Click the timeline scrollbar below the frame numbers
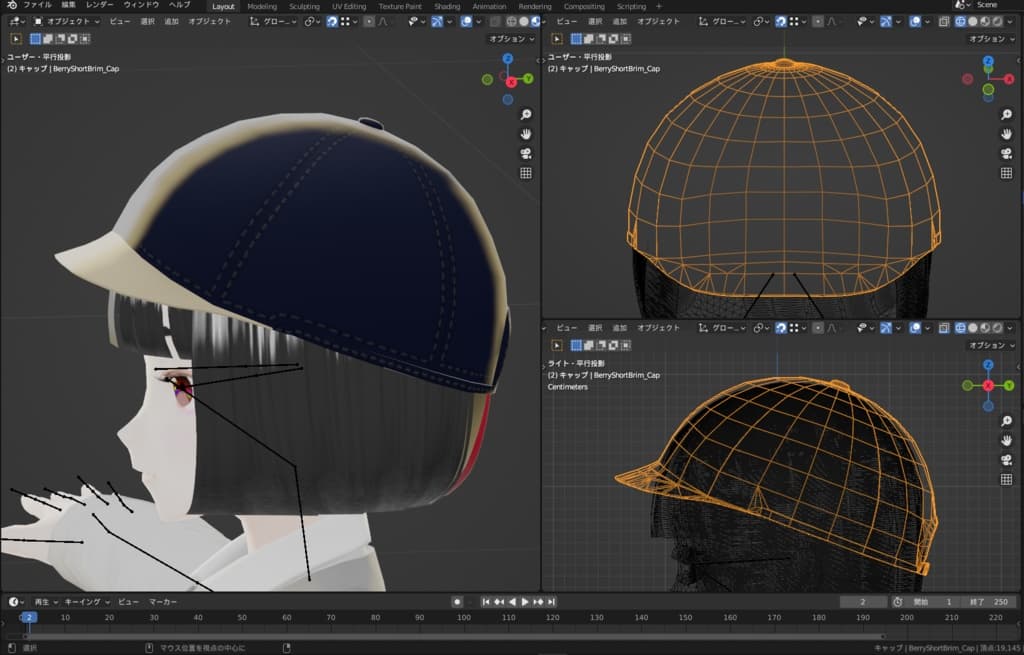Viewport: 1024px width, 655px height. (450, 635)
